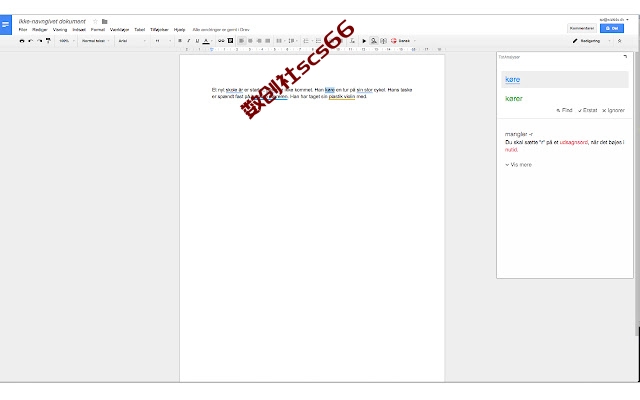Star the untitled document

(x=95, y=21)
